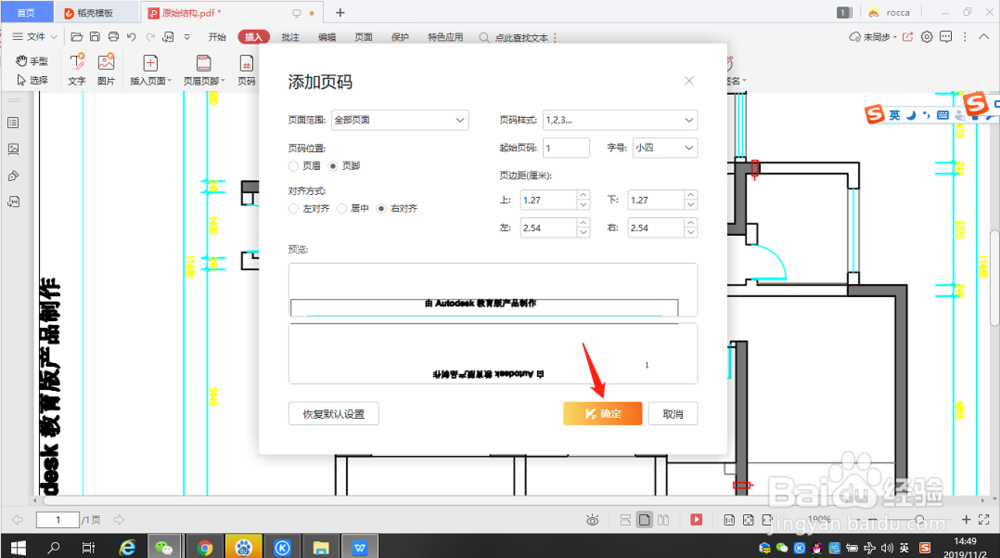Viewport: 1000px width, 558px height.
Task: Switch to two-page view icon
Action: (x=663, y=520)
